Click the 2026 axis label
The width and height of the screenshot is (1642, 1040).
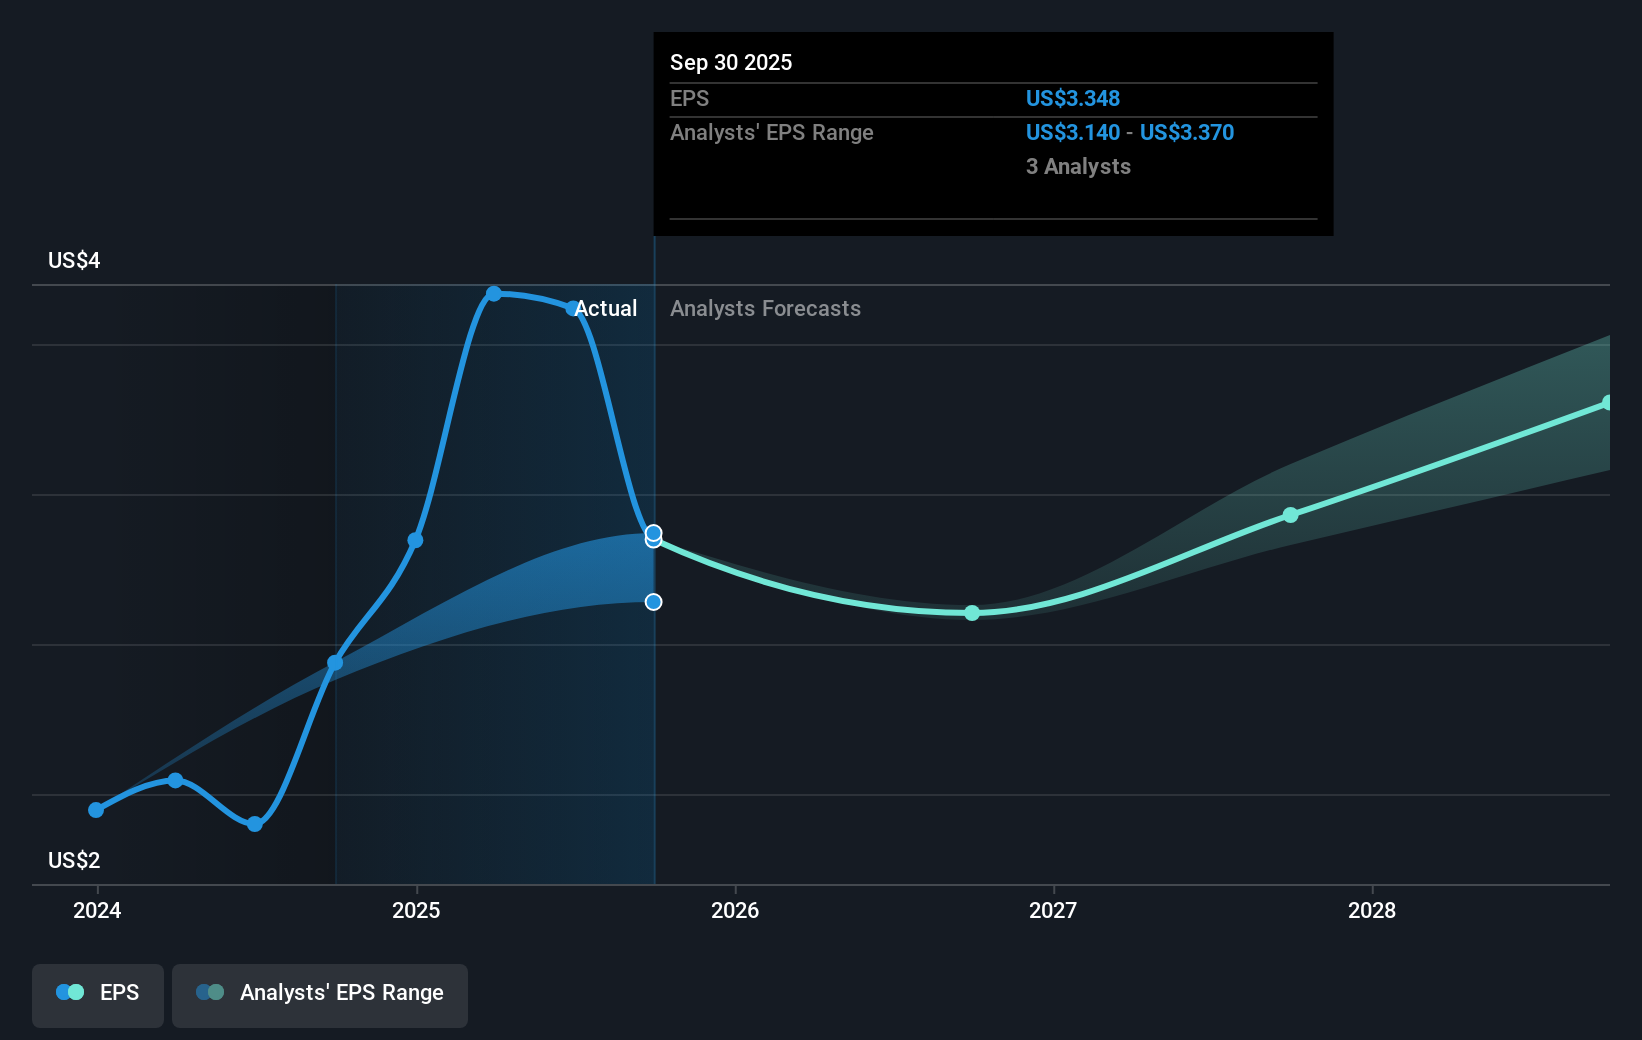pos(736,911)
